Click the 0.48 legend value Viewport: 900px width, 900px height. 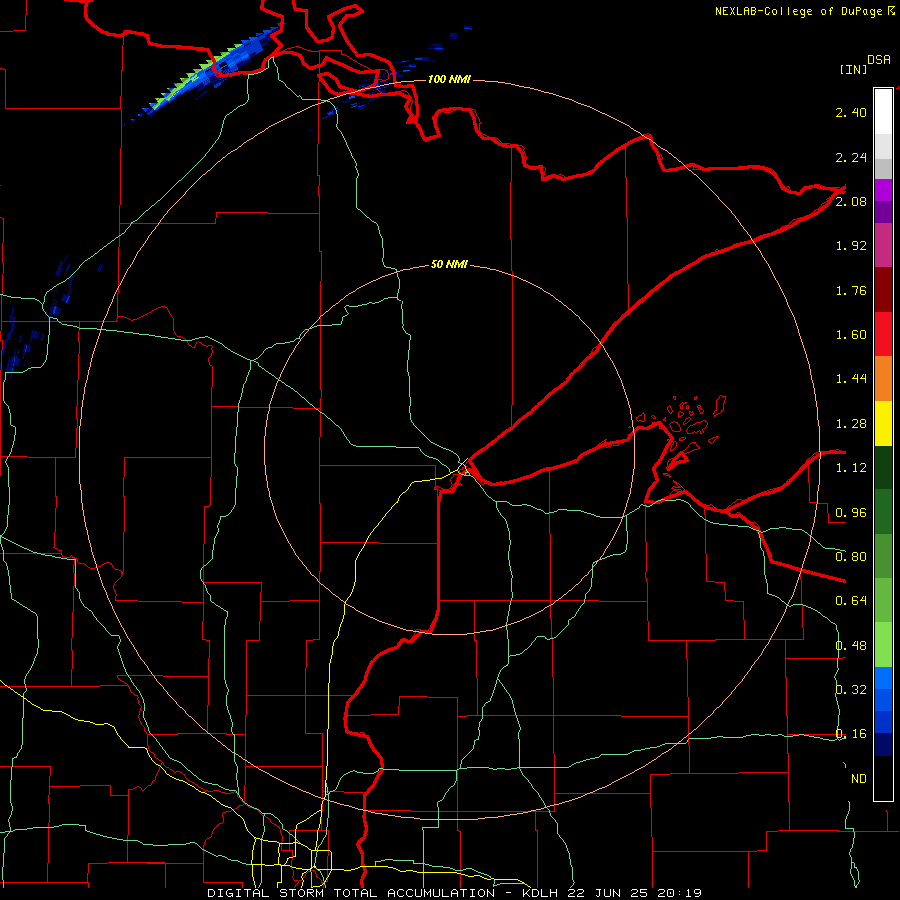tap(851, 646)
